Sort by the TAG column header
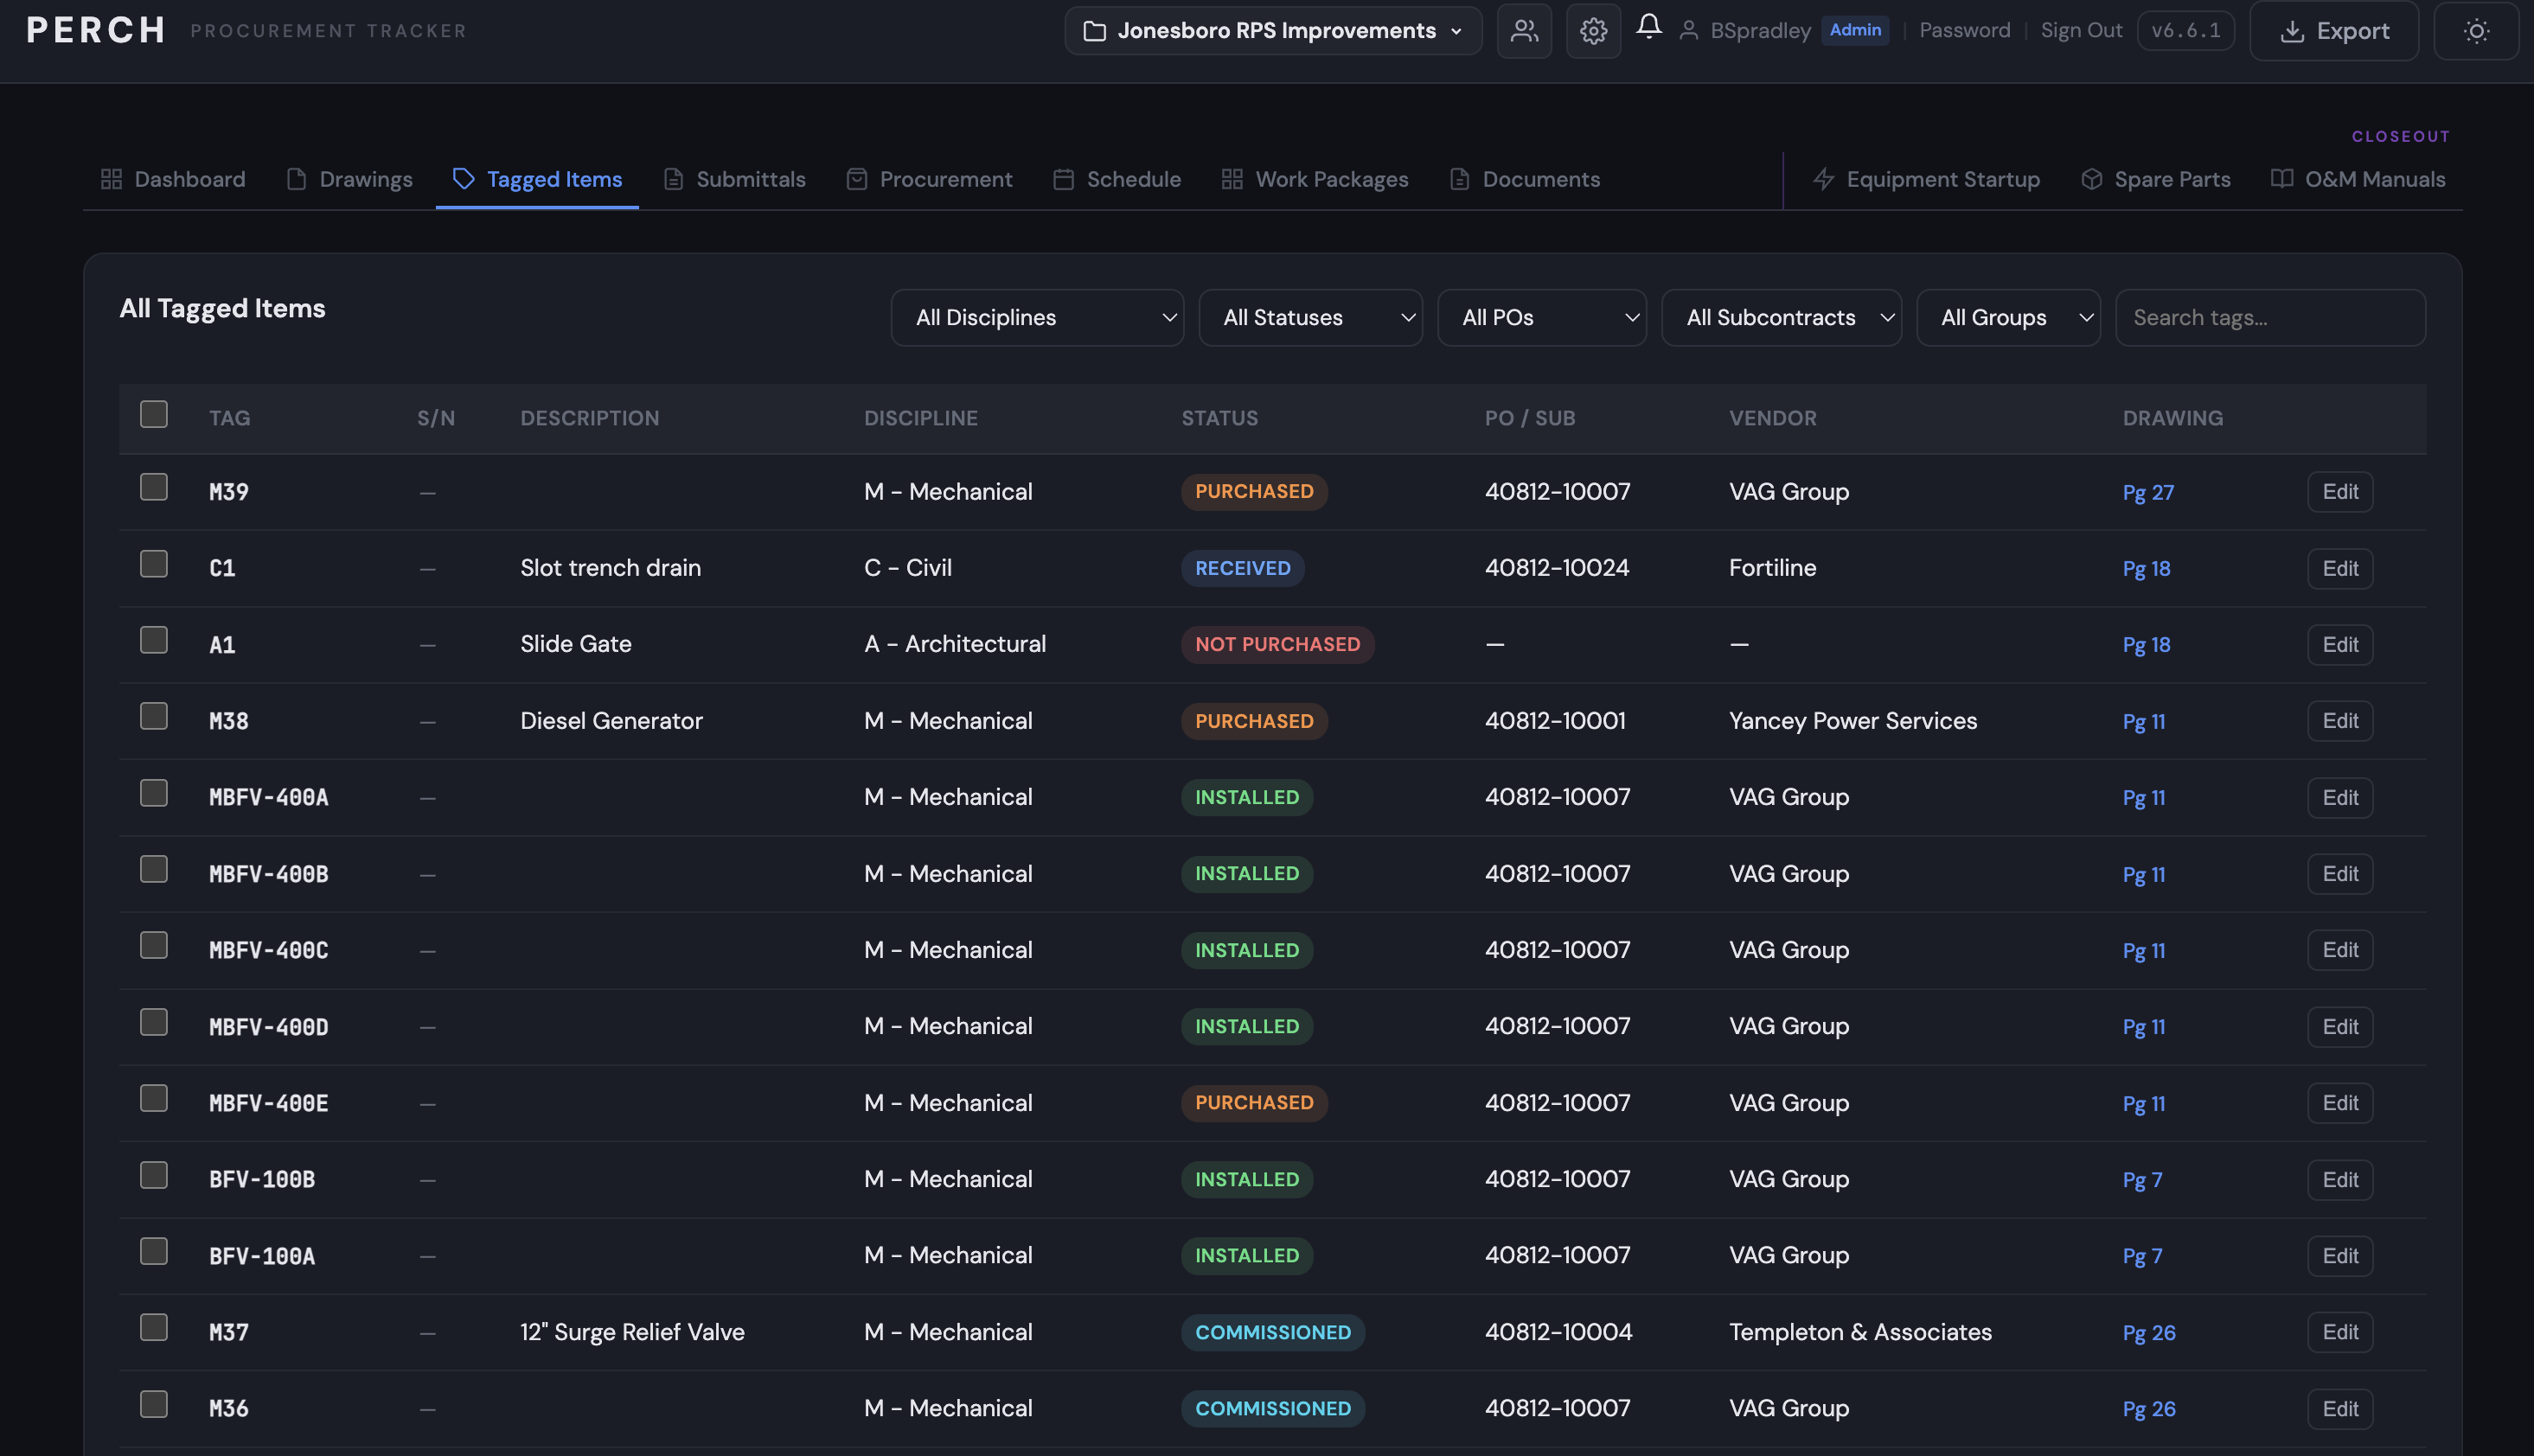The width and height of the screenshot is (2534, 1456). pos(230,418)
